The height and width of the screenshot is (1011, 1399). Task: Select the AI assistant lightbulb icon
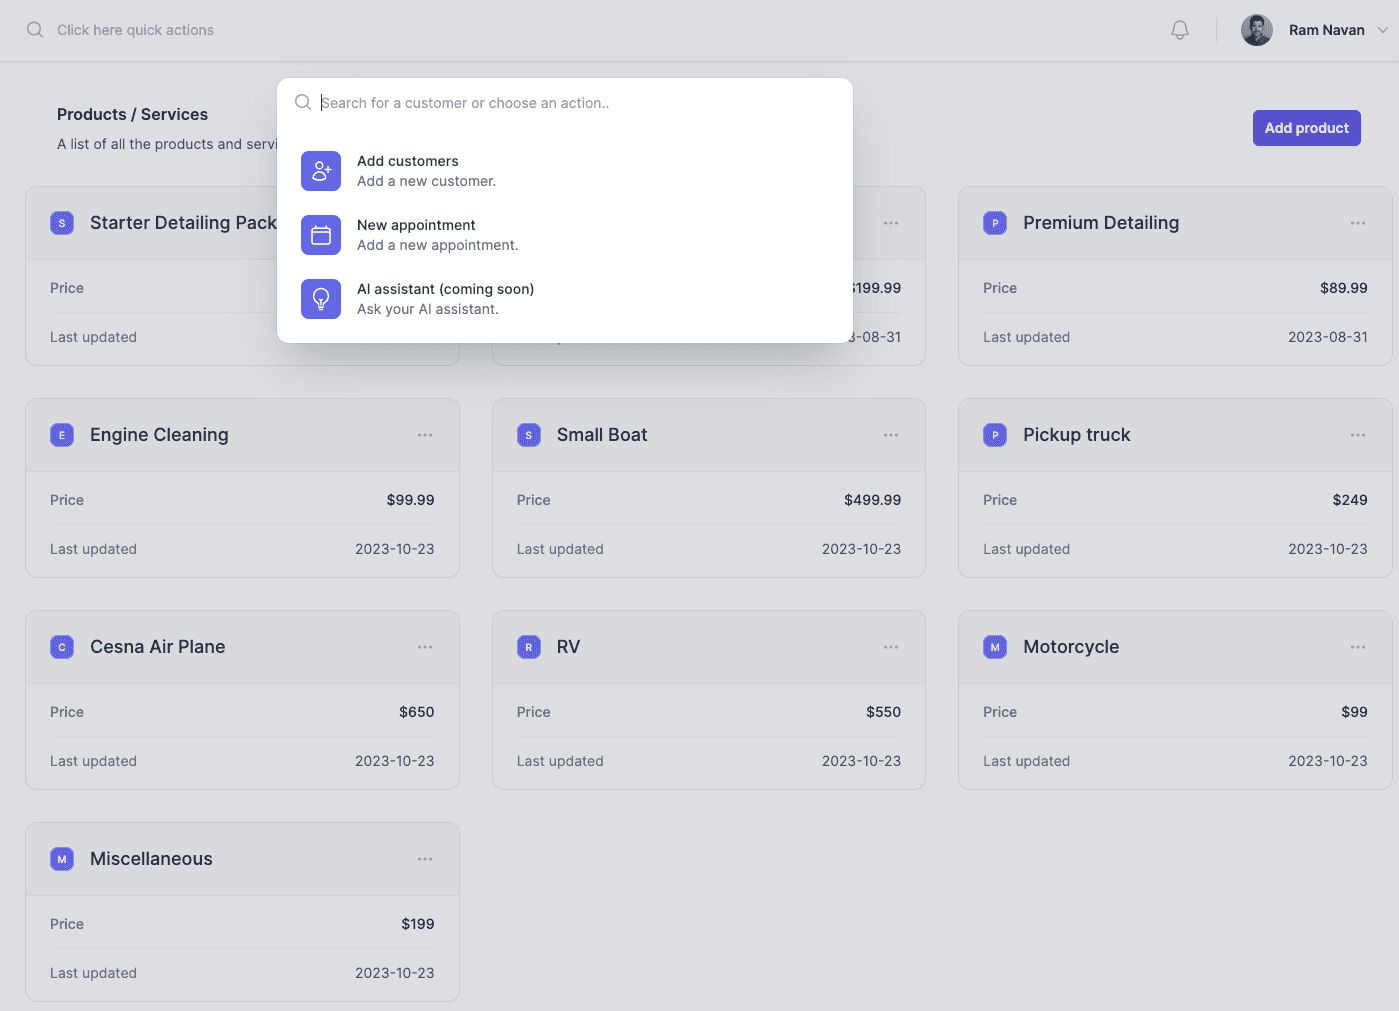pyautogui.click(x=320, y=299)
